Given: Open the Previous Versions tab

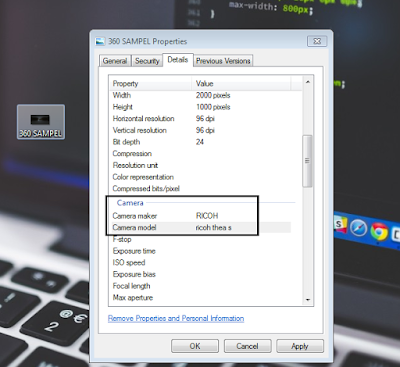Looking at the screenshot, I should pyautogui.click(x=223, y=61).
